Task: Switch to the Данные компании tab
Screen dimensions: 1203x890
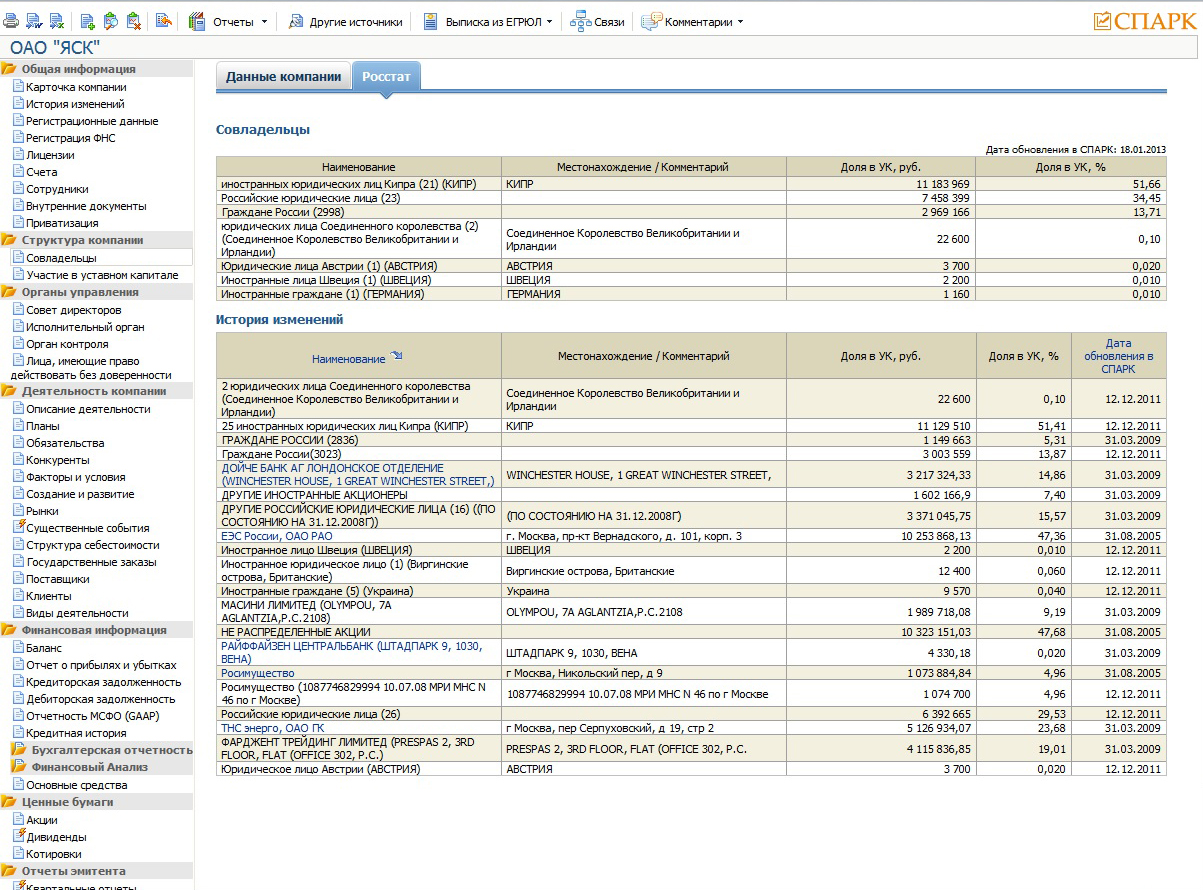Action: (283, 77)
